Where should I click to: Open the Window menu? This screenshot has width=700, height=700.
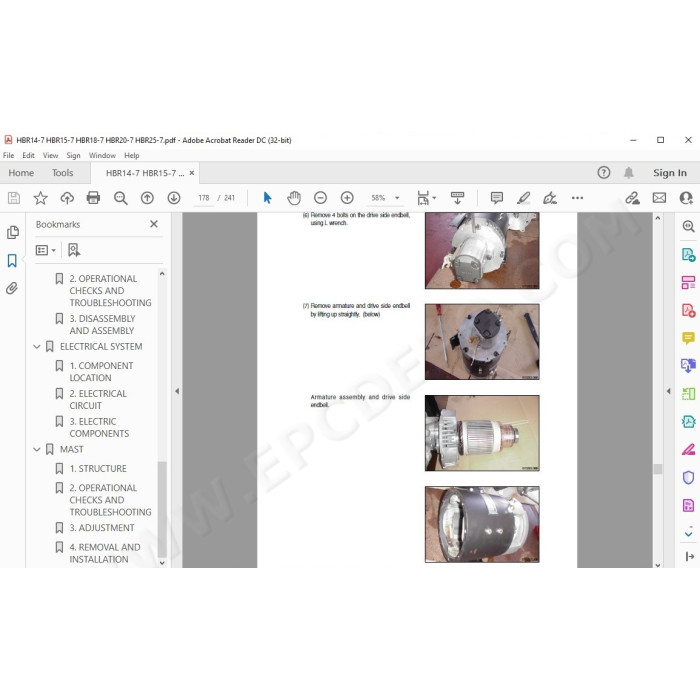(x=102, y=155)
